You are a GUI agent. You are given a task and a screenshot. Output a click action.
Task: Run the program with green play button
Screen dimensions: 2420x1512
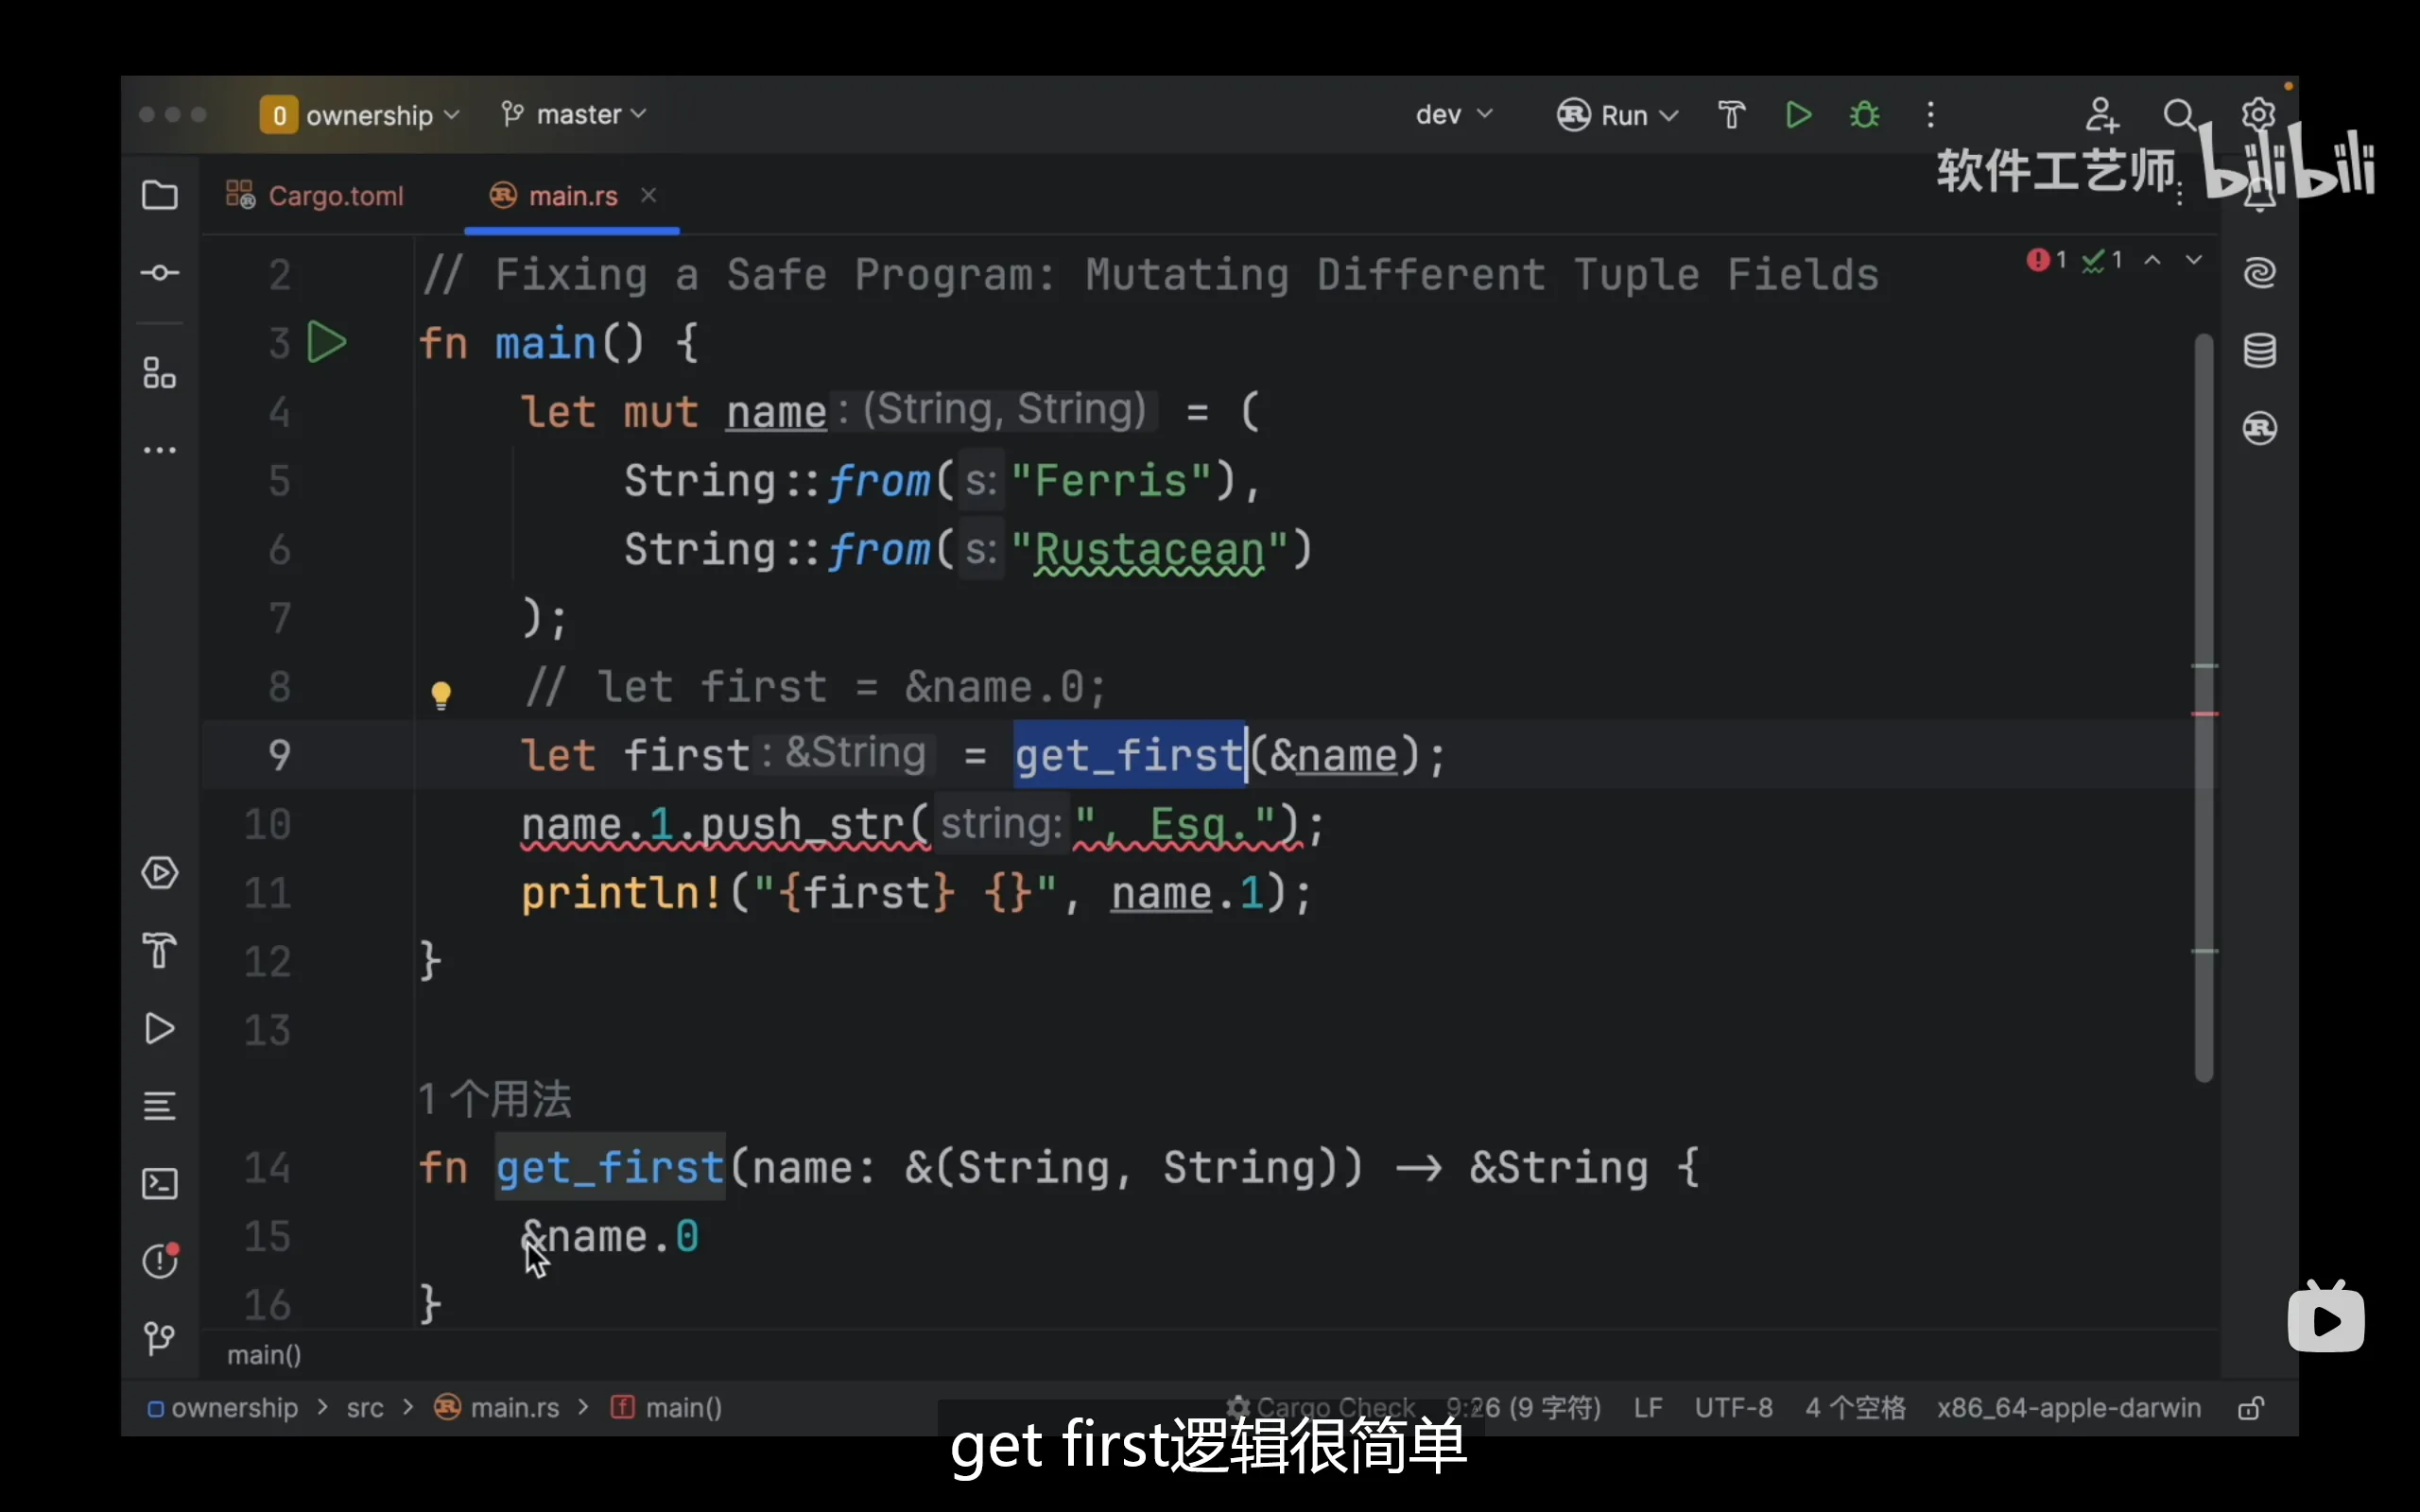pos(1799,115)
